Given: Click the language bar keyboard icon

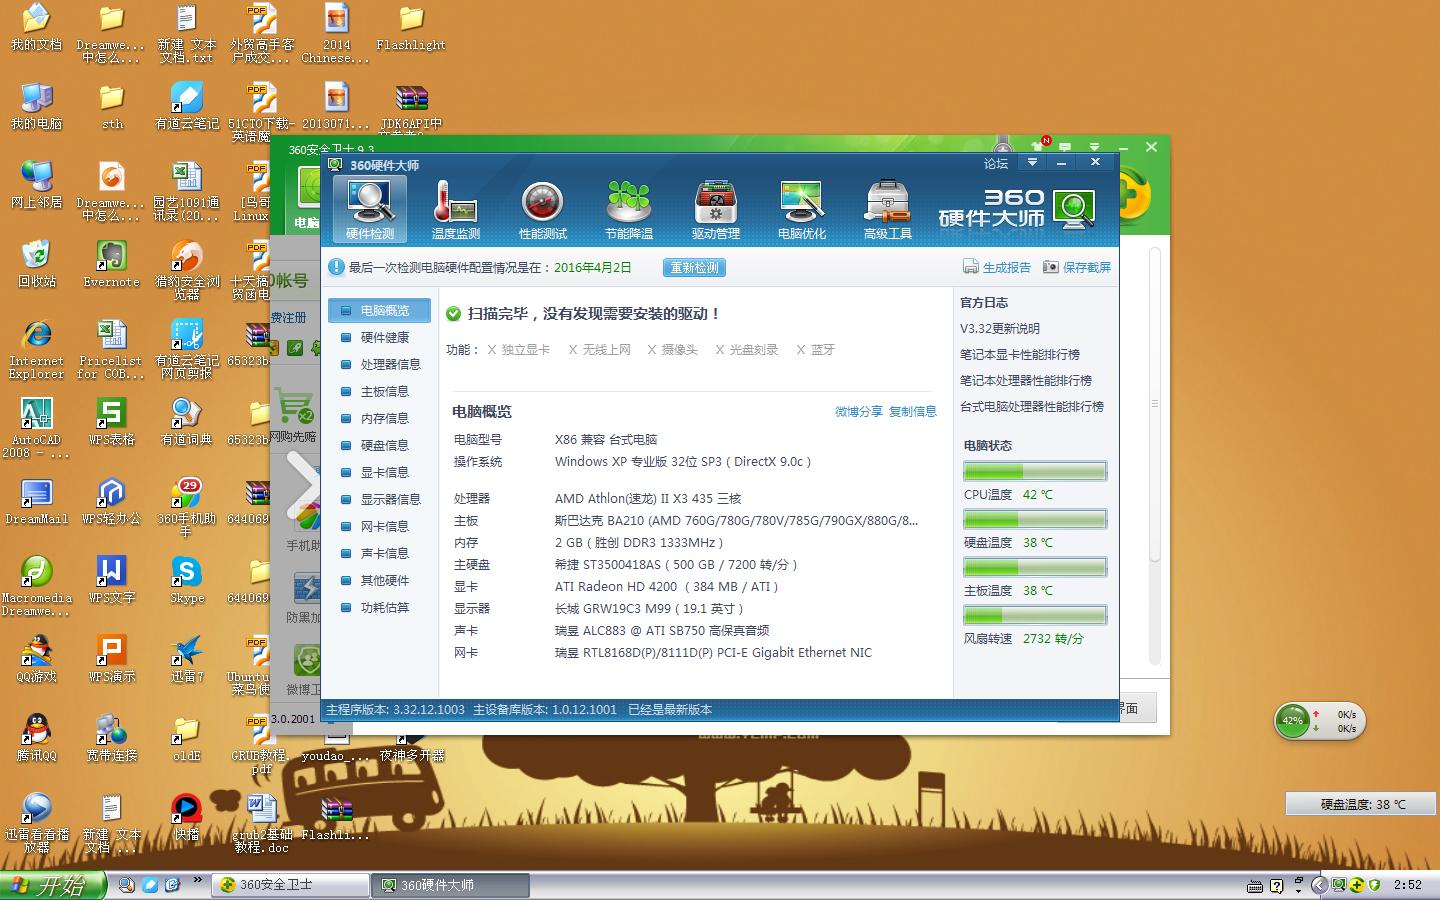Looking at the screenshot, I should coord(1255,886).
